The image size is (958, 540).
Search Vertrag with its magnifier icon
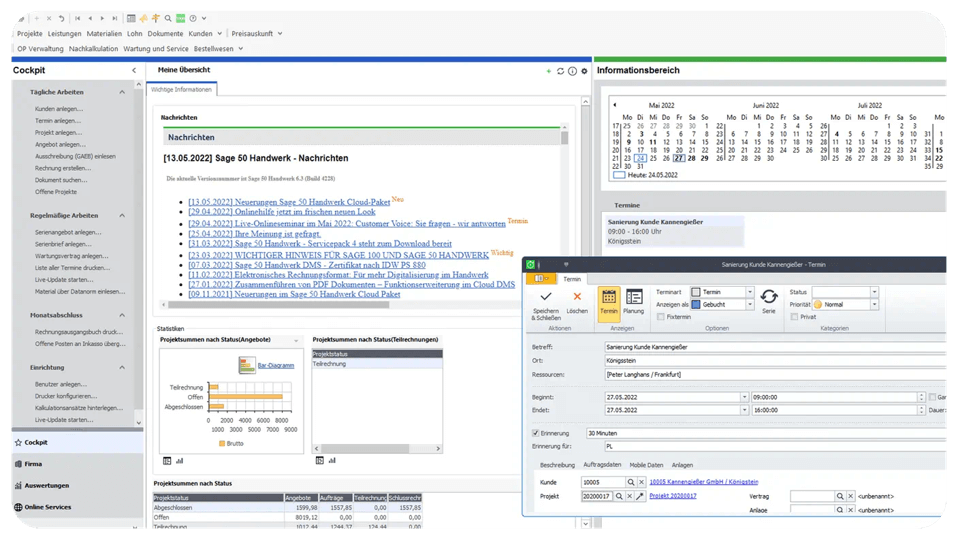[840, 496]
